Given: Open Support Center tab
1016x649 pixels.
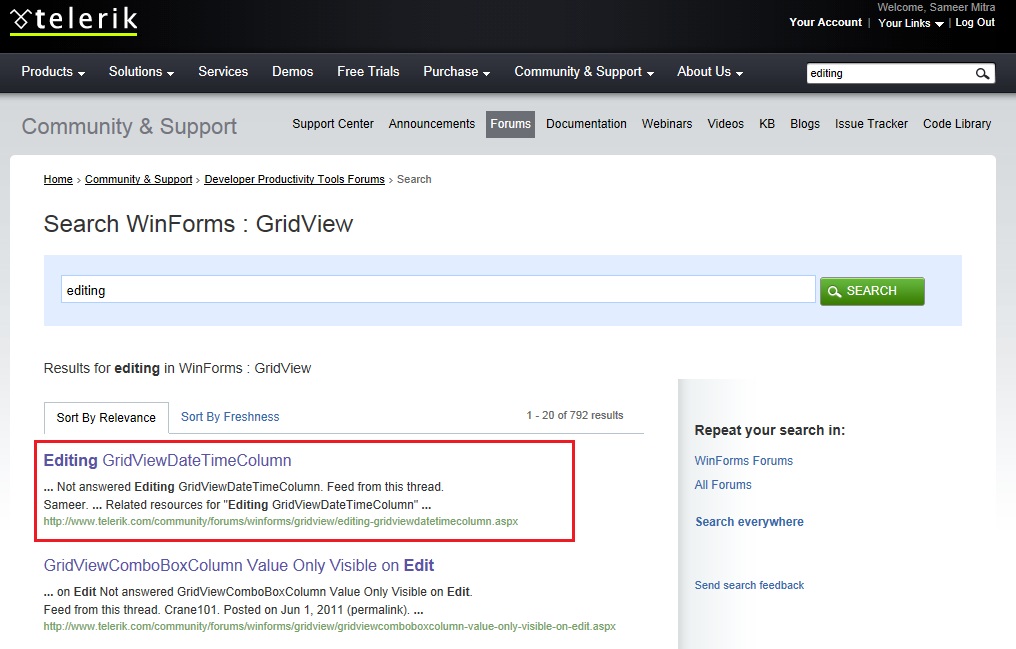Looking at the screenshot, I should coord(333,124).
